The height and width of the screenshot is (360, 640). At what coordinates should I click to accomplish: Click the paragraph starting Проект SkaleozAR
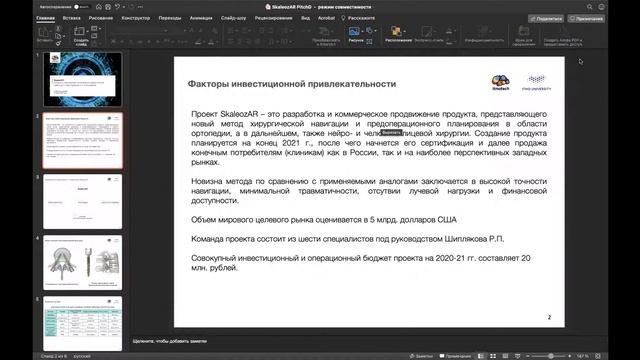tap(369, 138)
